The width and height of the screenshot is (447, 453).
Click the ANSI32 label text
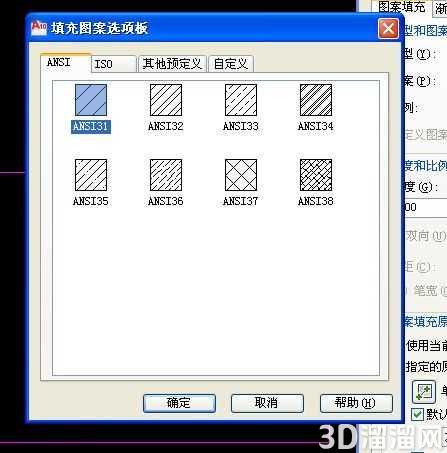(166, 127)
